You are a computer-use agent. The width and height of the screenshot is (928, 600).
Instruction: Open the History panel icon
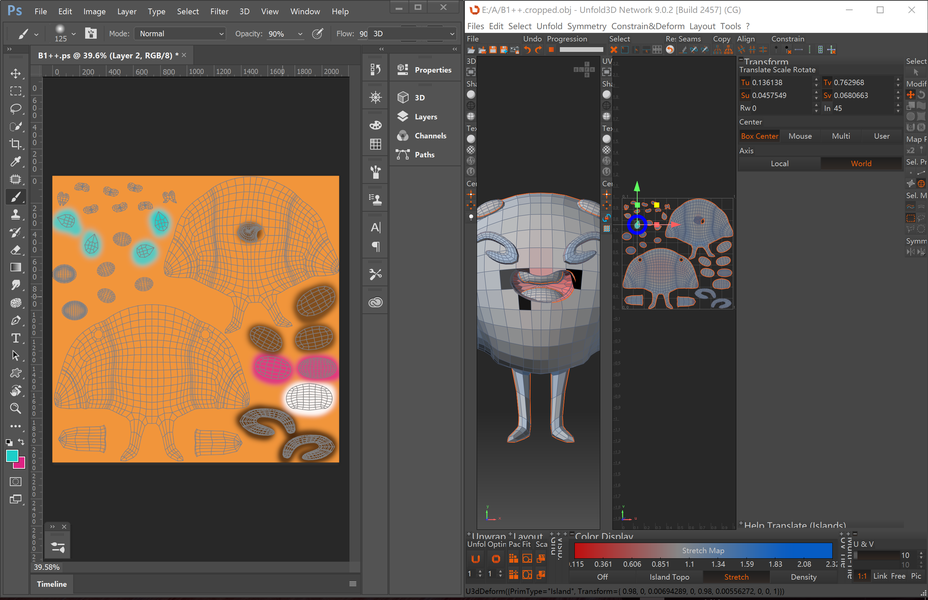(375, 69)
